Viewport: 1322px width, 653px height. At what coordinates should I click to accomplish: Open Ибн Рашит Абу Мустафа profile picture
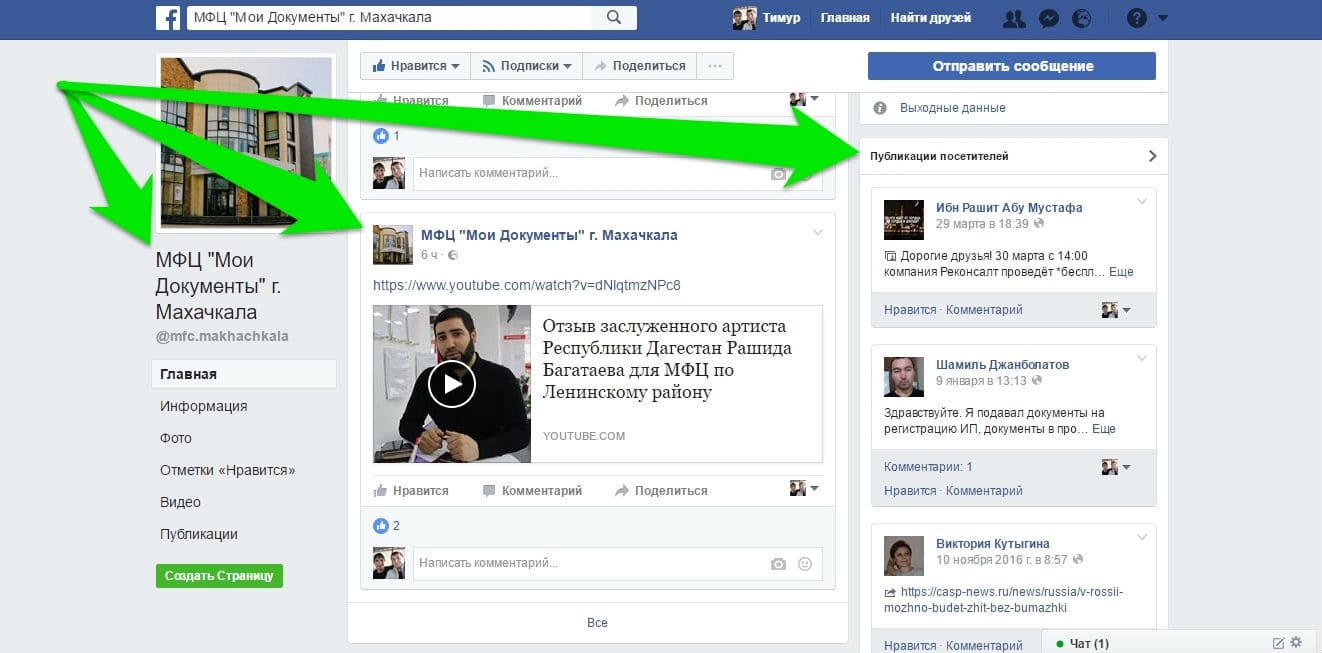[904, 219]
